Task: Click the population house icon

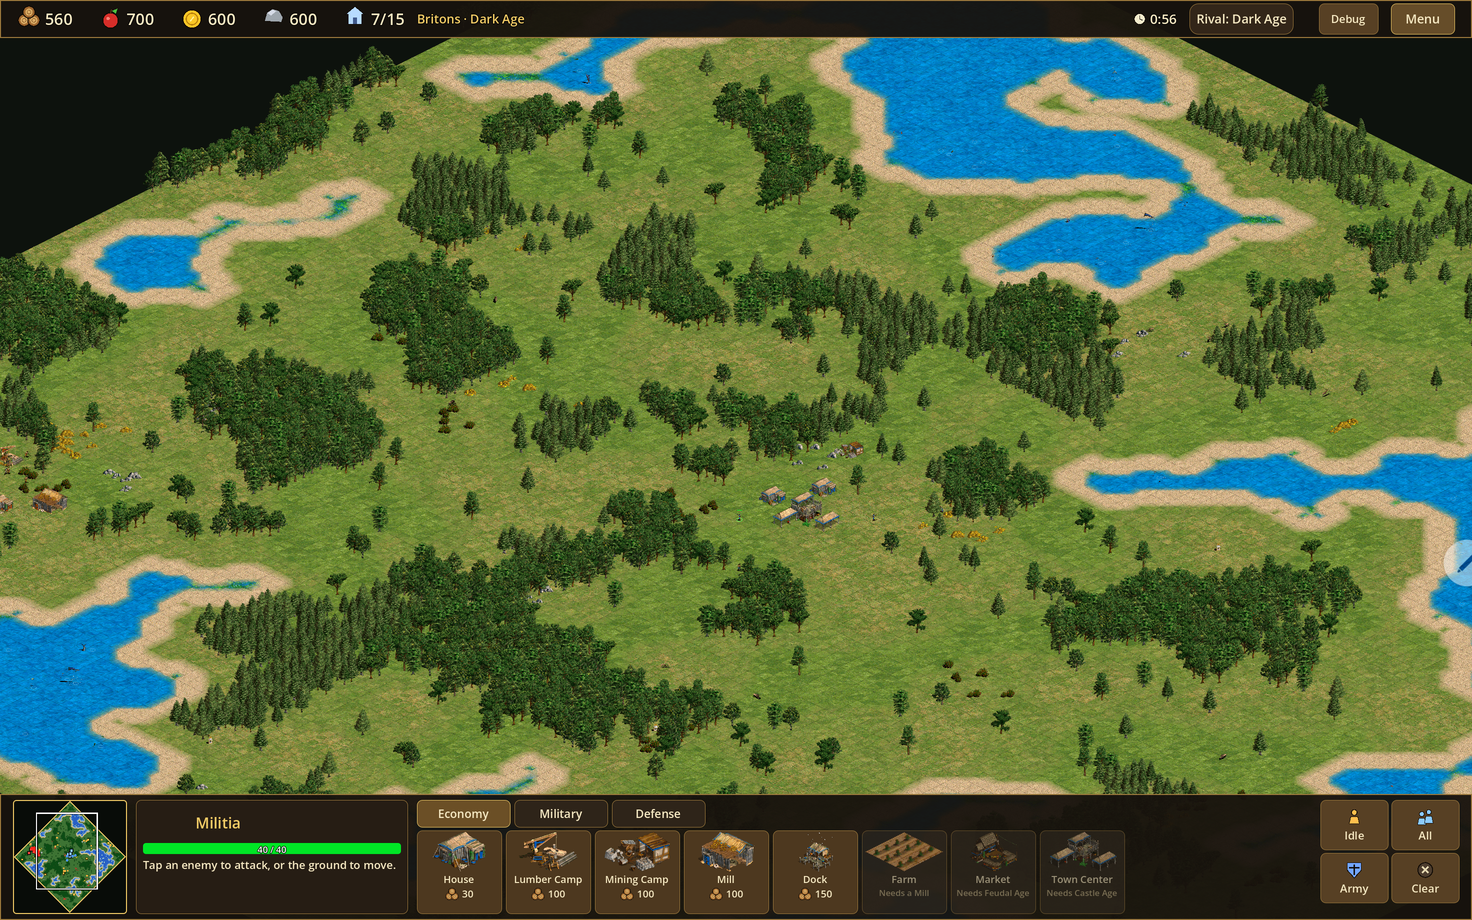Action: point(354,17)
